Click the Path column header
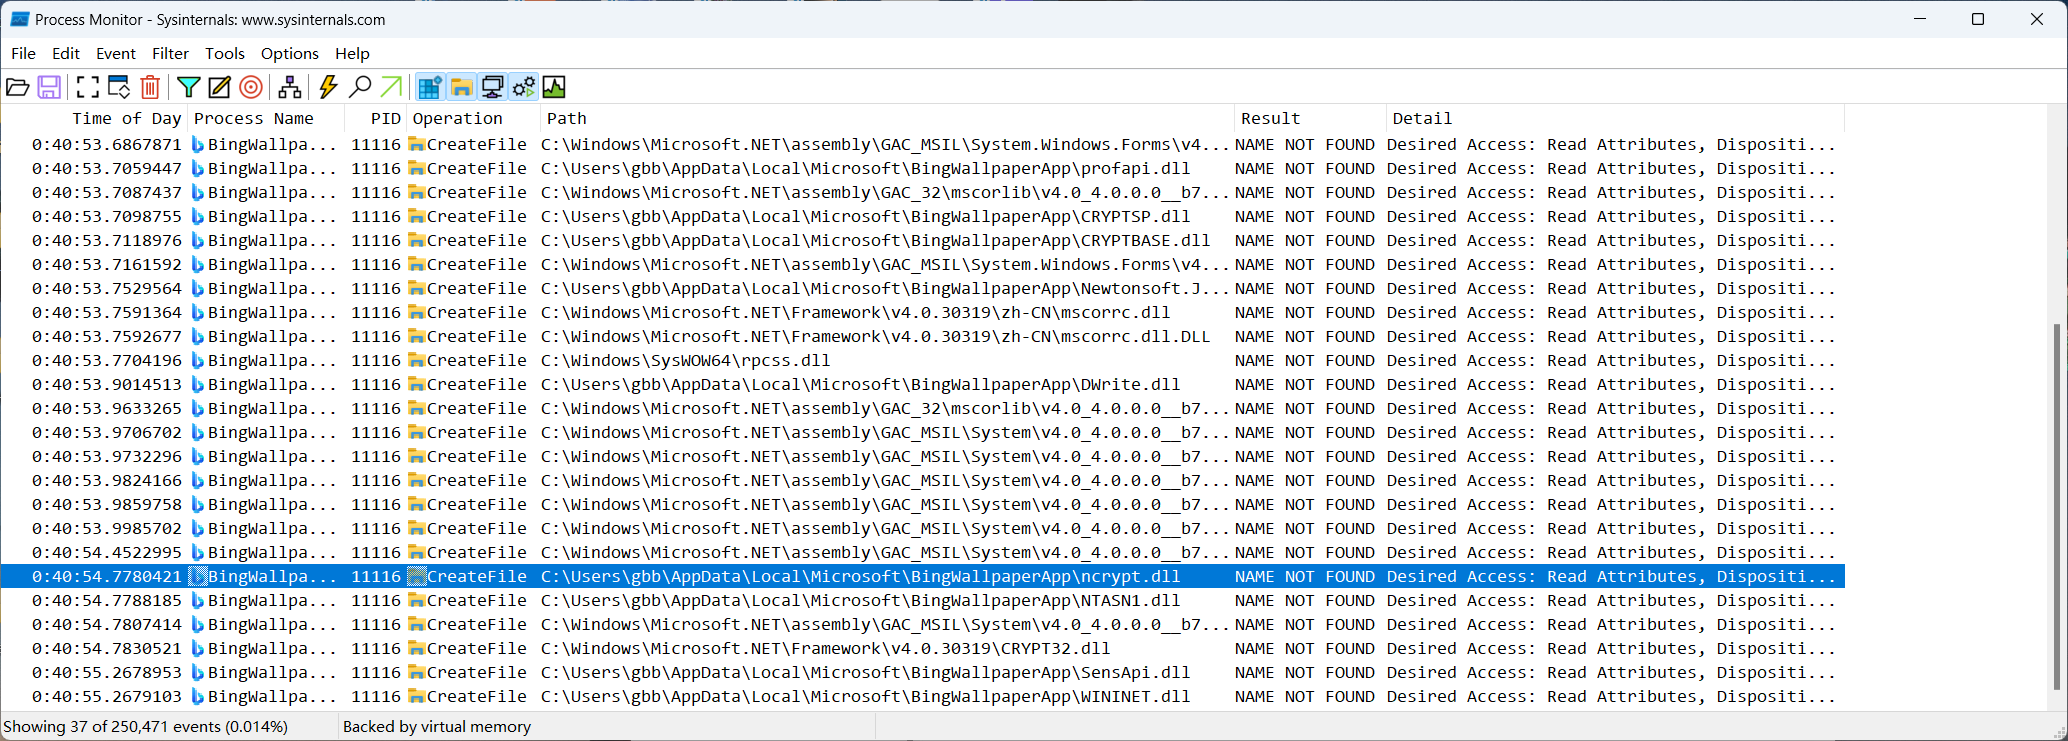 click(x=887, y=118)
